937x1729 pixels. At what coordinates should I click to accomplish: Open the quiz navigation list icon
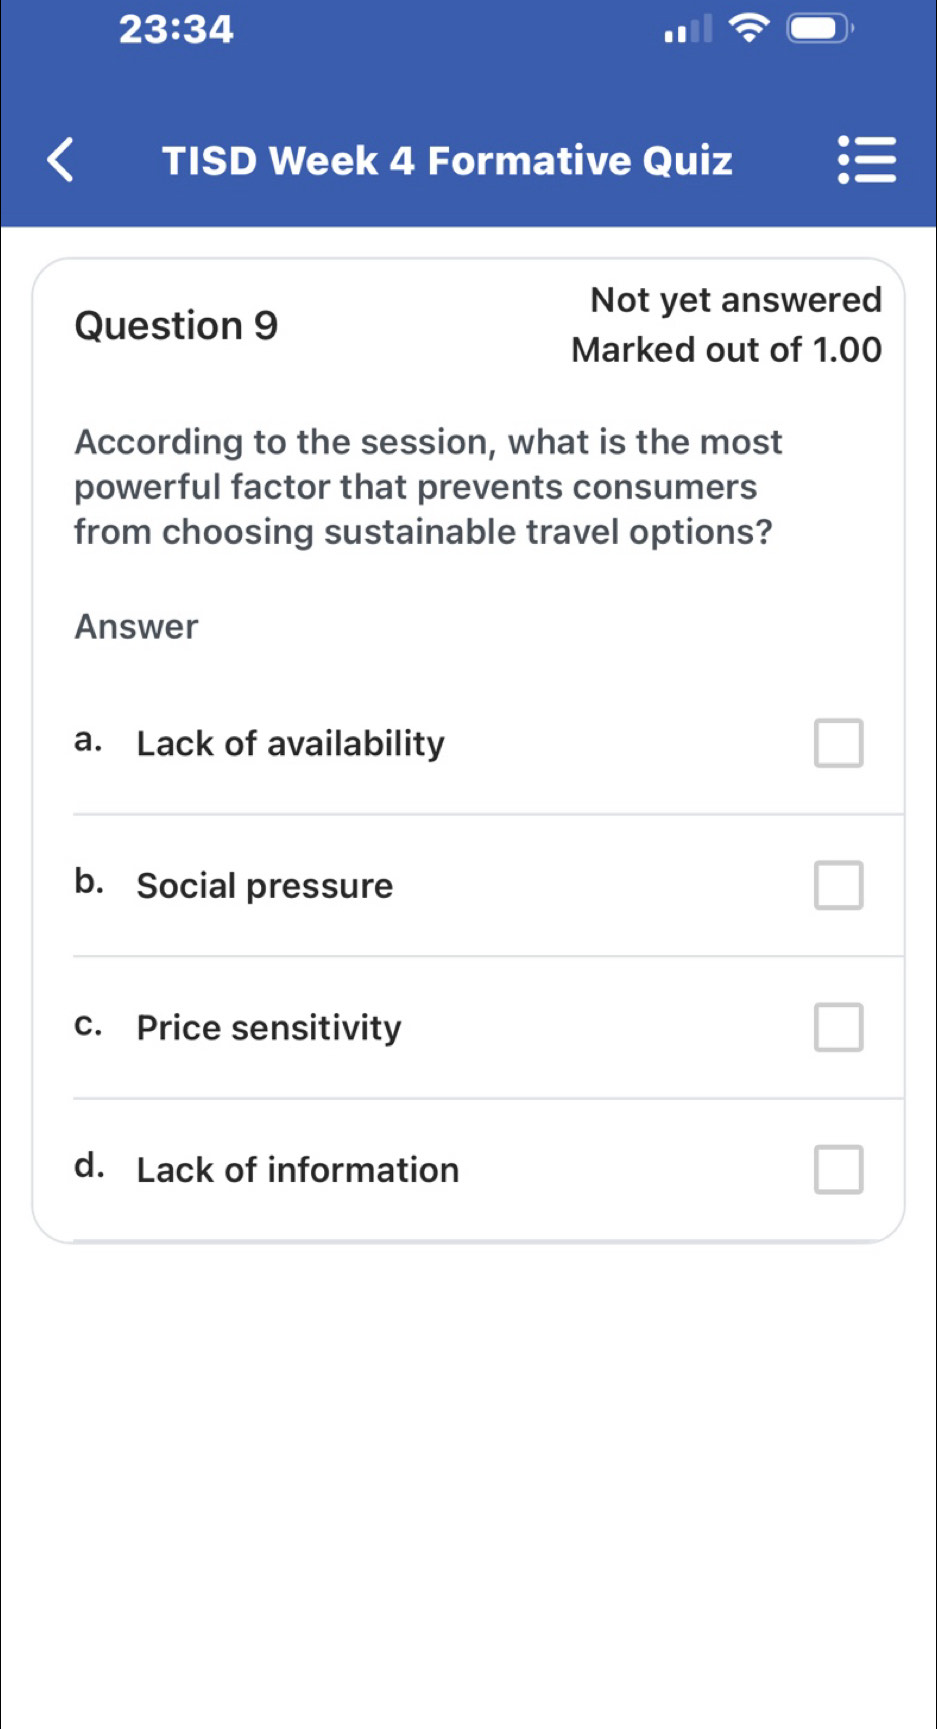[867, 160]
